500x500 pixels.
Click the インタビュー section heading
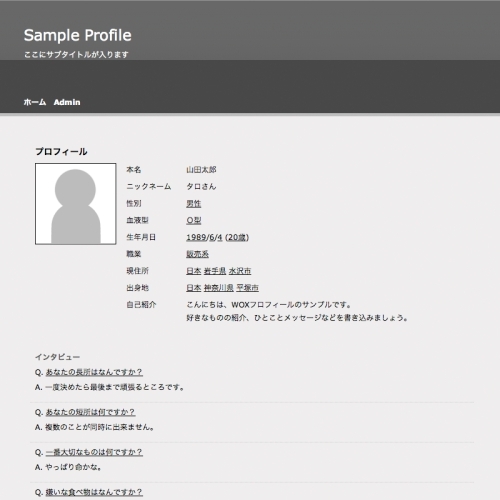pyautogui.click(x=57, y=357)
